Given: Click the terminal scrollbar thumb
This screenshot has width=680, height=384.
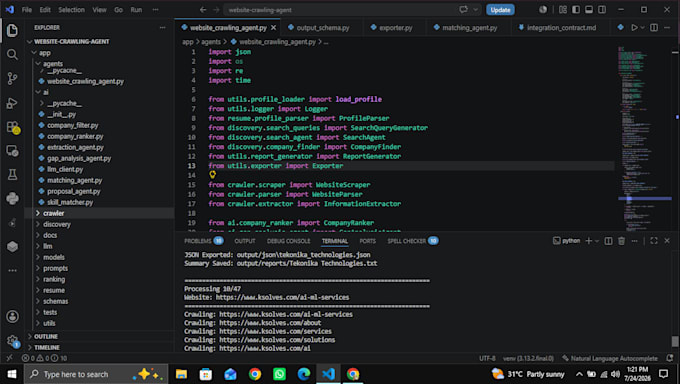Looking at the screenshot, I should [x=675, y=341].
